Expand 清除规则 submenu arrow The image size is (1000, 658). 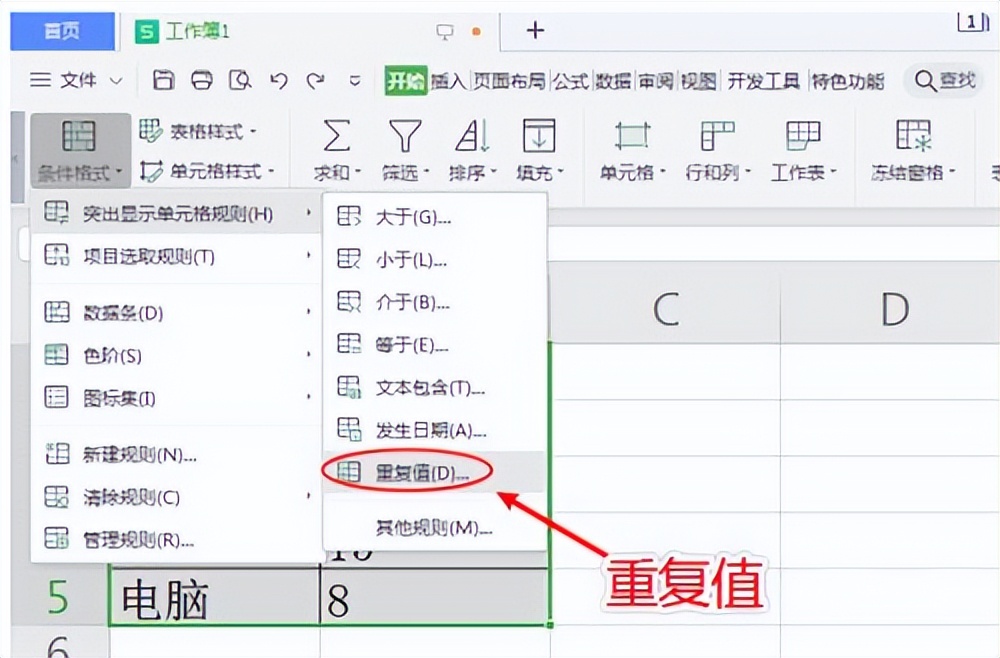(309, 496)
